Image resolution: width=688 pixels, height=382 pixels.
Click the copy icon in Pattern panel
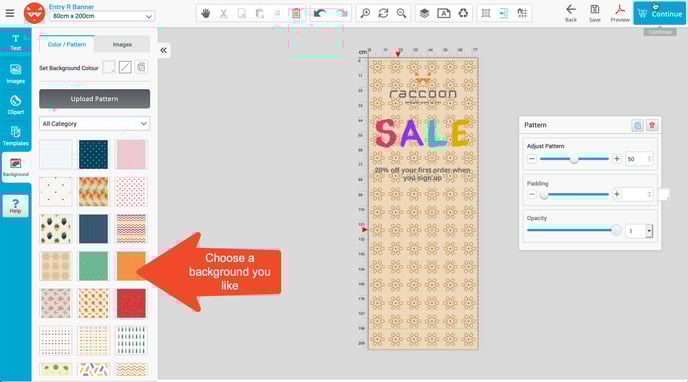click(x=637, y=125)
